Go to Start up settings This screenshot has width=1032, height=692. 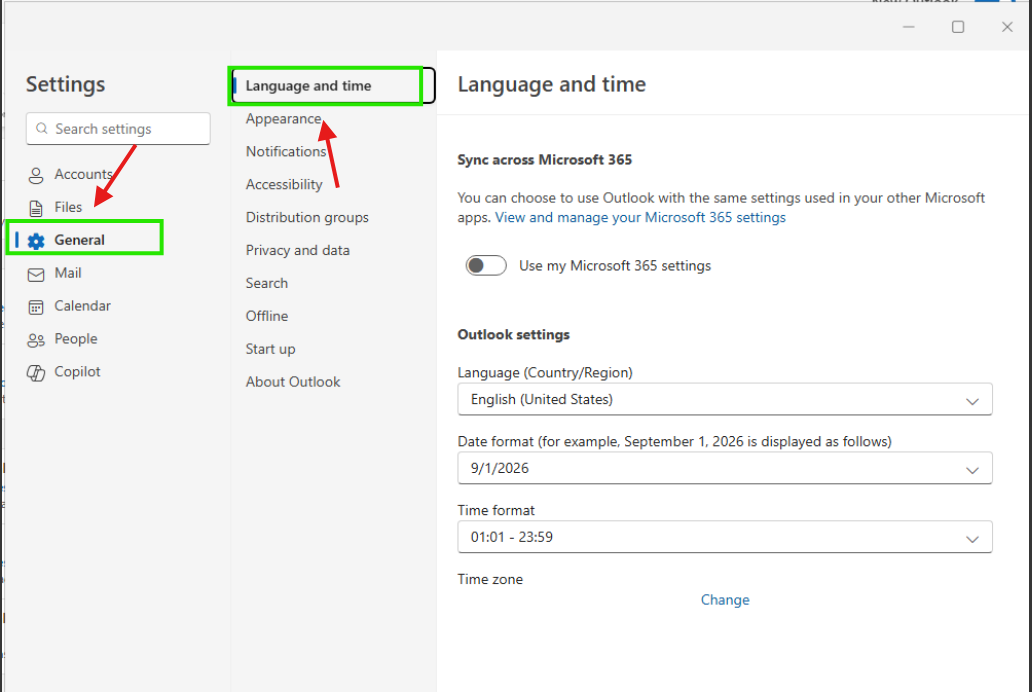tap(270, 349)
